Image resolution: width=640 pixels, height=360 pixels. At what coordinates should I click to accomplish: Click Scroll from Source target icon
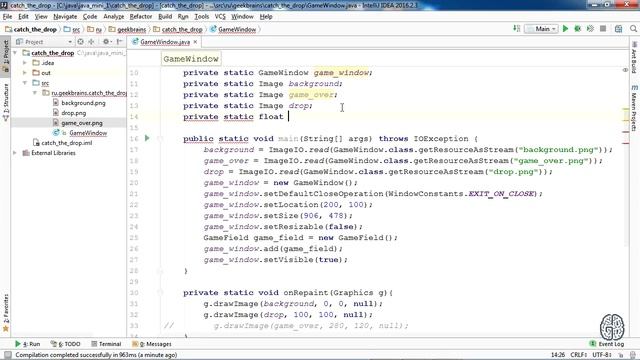point(80,42)
